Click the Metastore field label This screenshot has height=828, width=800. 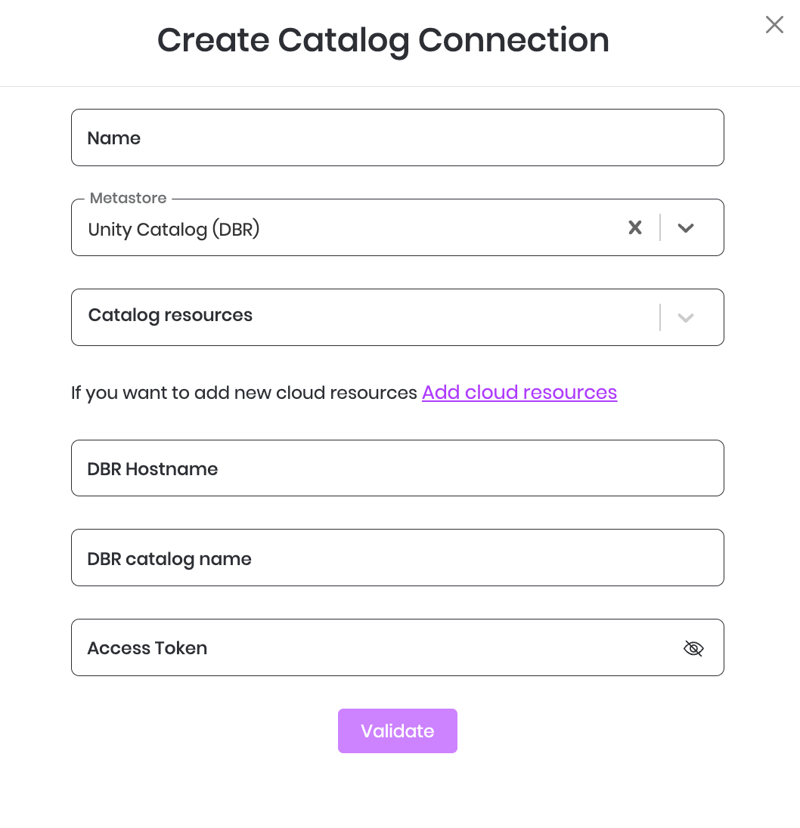tap(128, 198)
